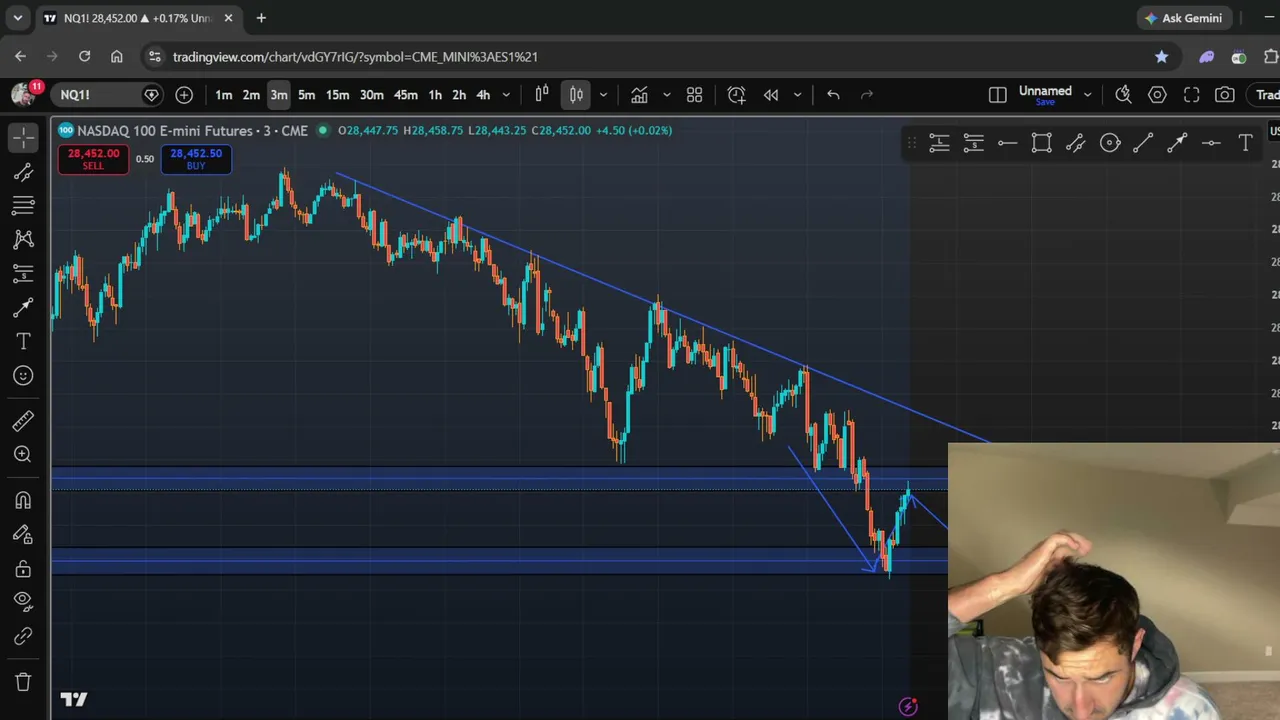Reload the TradingView page
Screen dimensions: 1280x720
click(x=84, y=57)
